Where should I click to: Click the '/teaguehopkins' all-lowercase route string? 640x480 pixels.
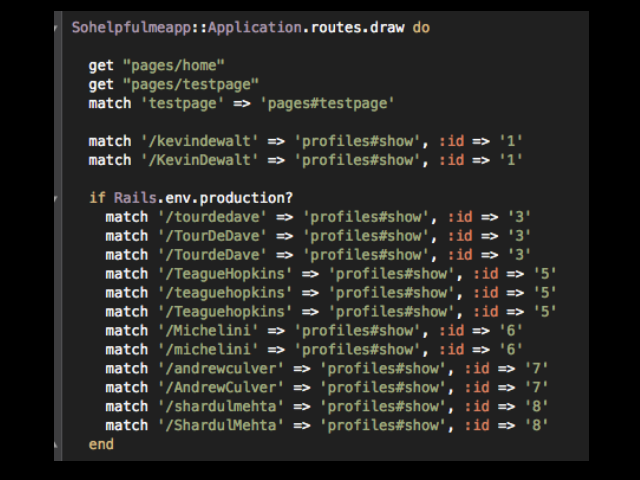(226, 293)
